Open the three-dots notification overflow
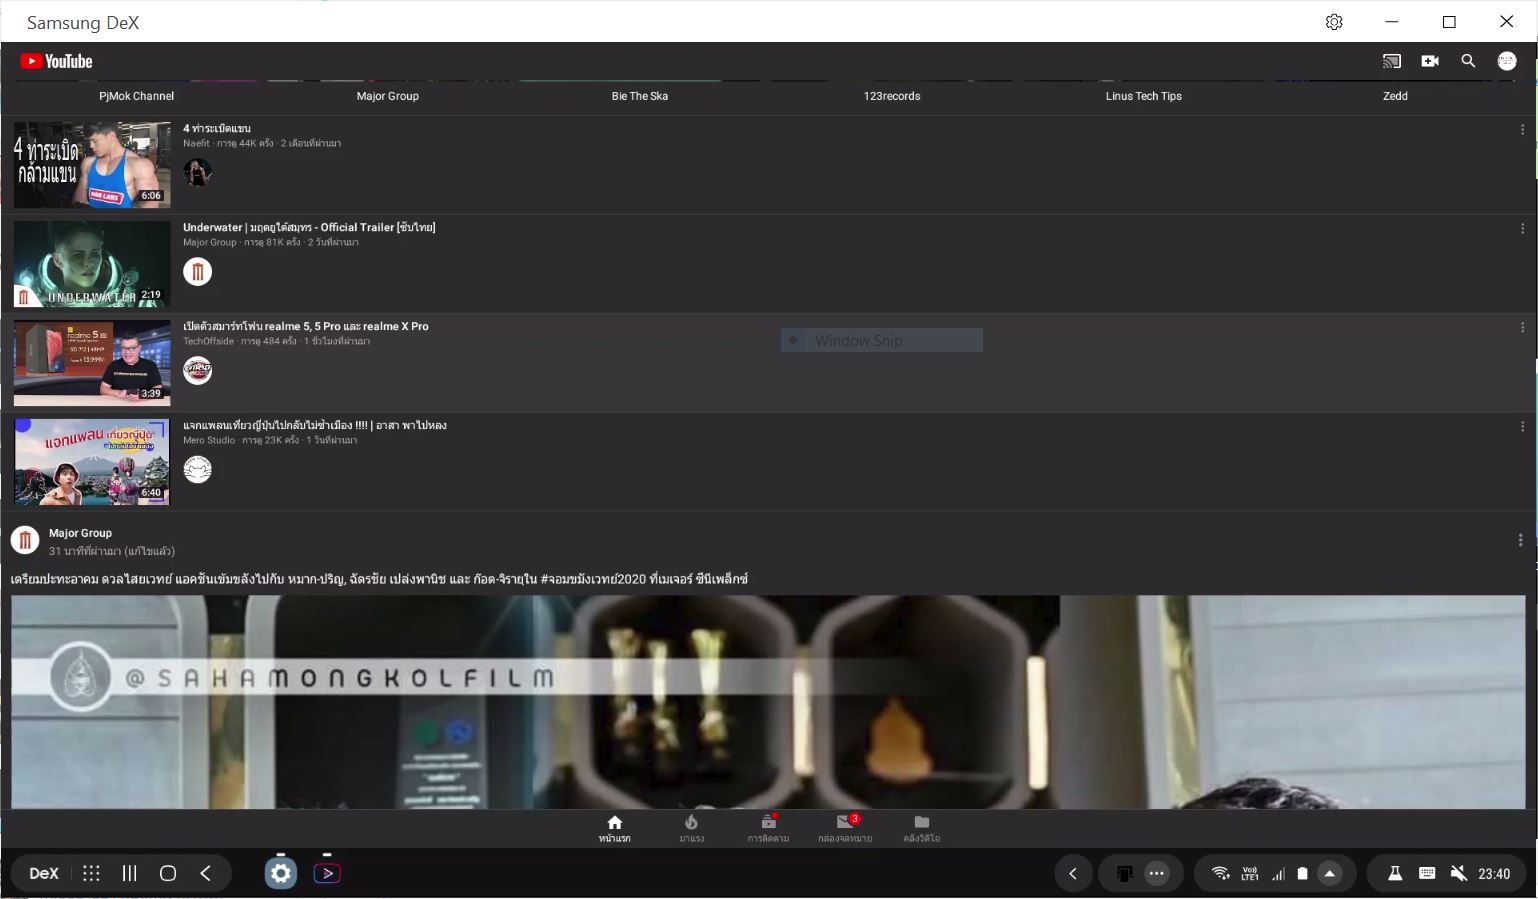The width and height of the screenshot is (1538, 899). (1157, 874)
